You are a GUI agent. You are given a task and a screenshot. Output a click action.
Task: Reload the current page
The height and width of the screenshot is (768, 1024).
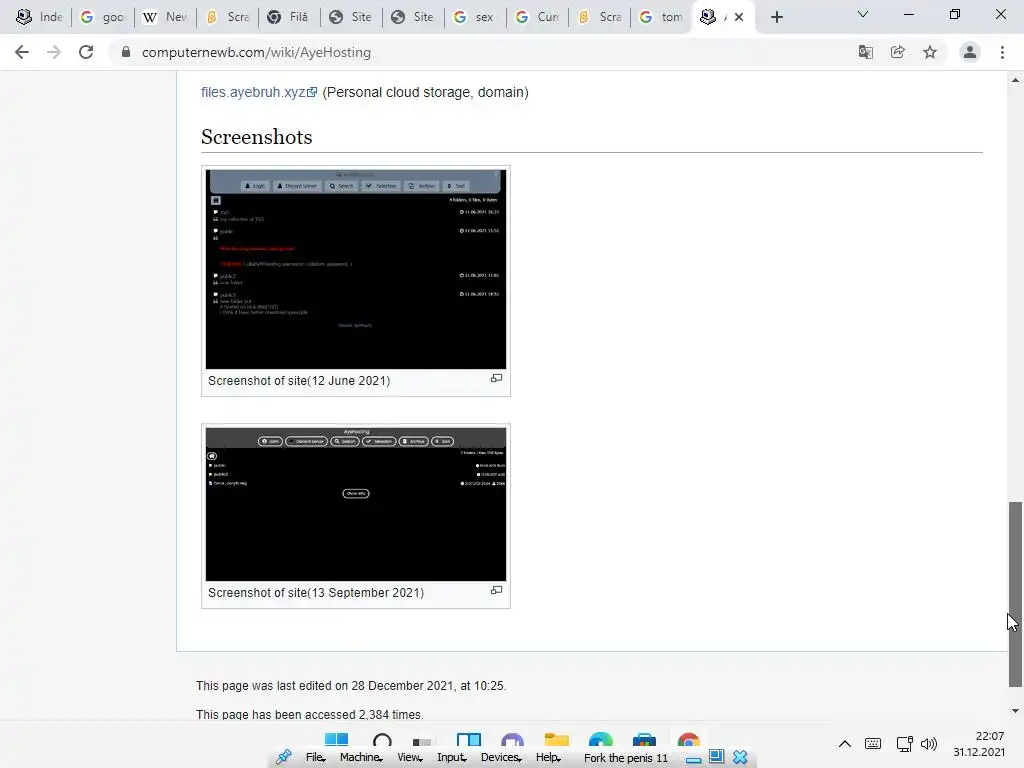pos(86,52)
